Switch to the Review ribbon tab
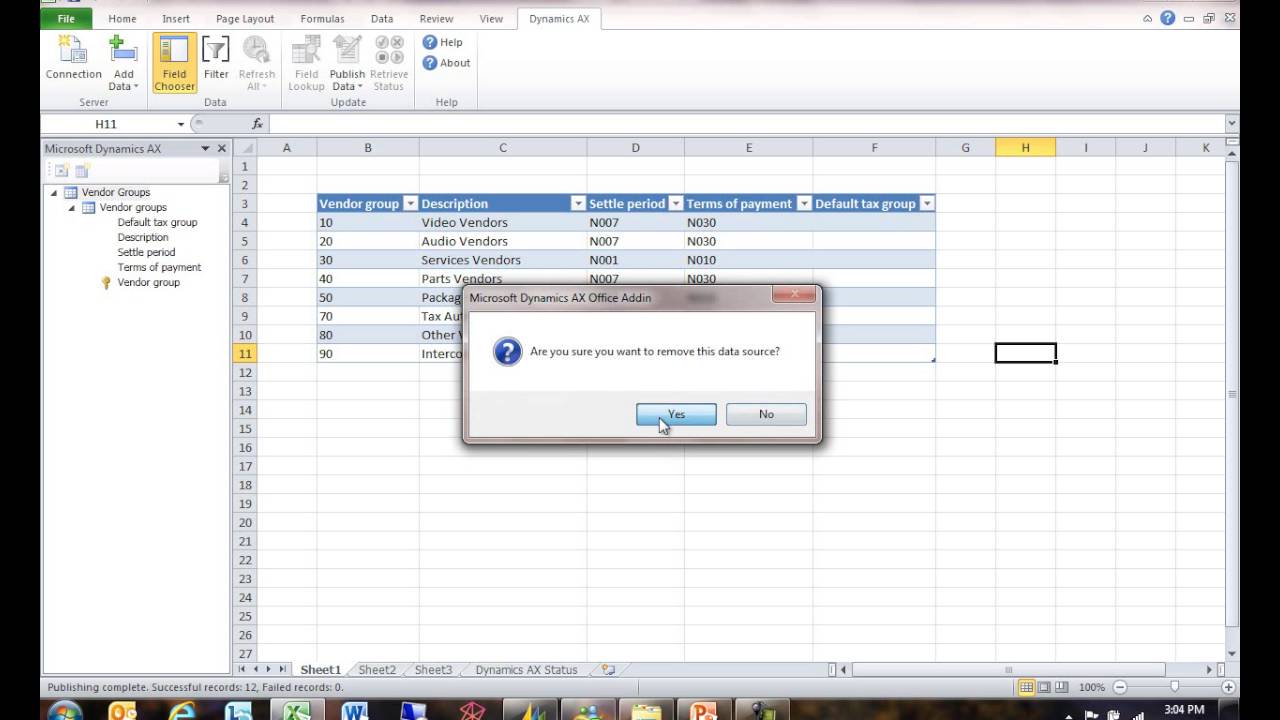 click(x=436, y=18)
